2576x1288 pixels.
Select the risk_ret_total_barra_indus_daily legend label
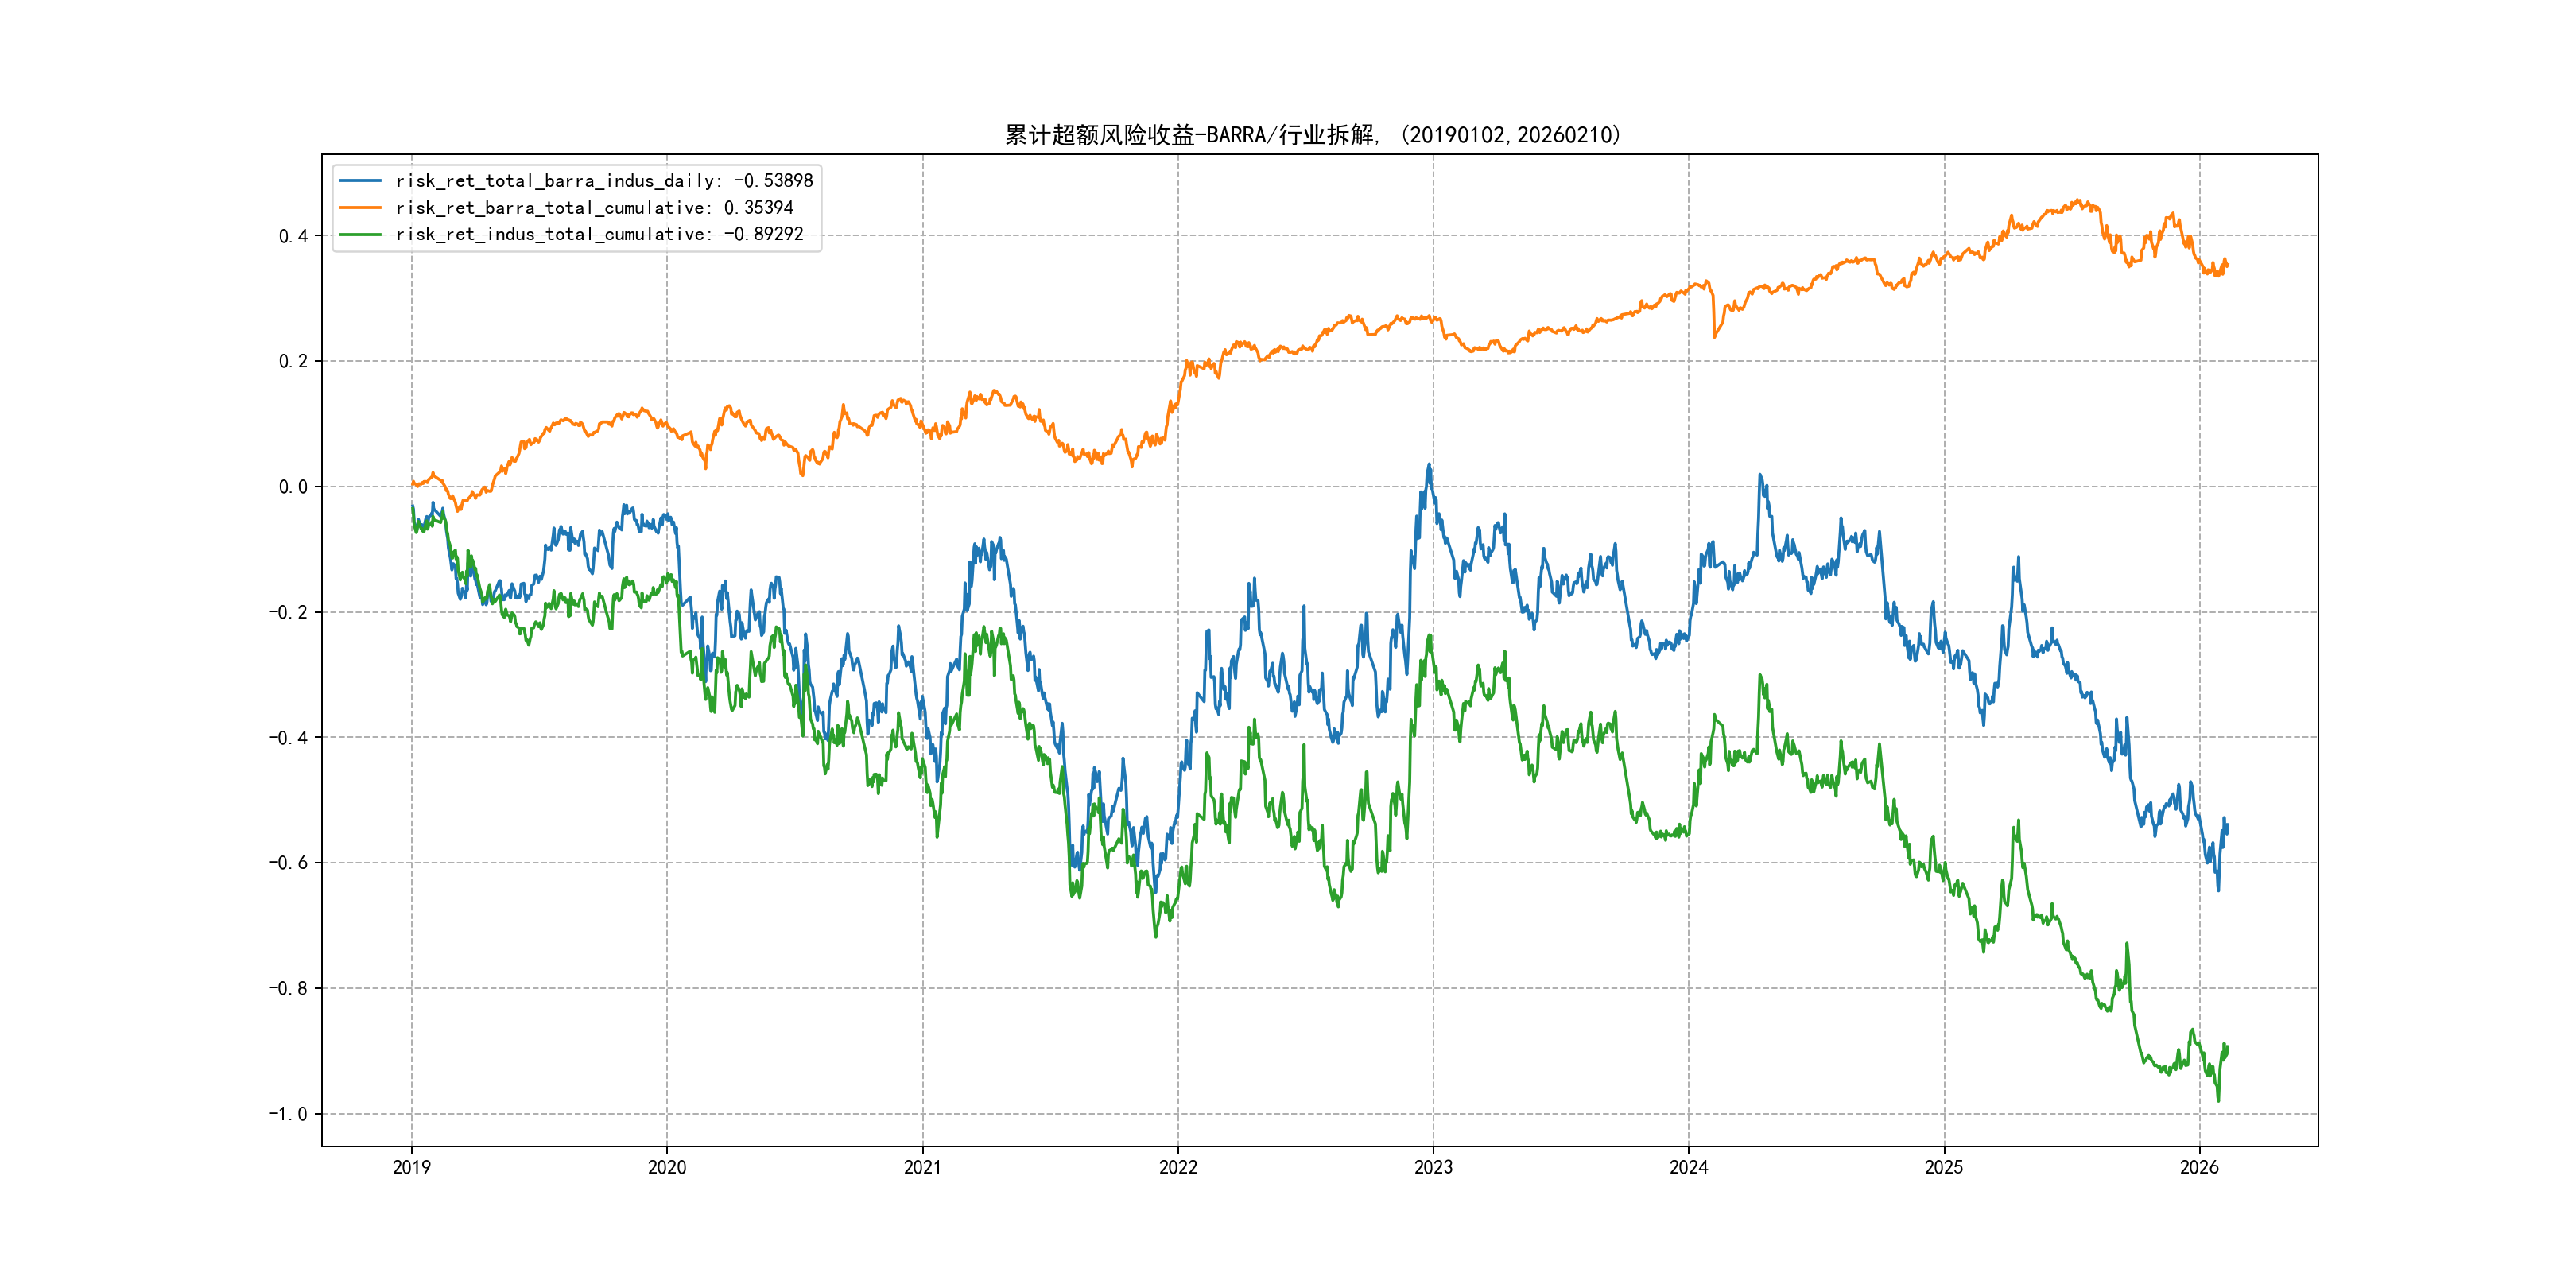604,181
